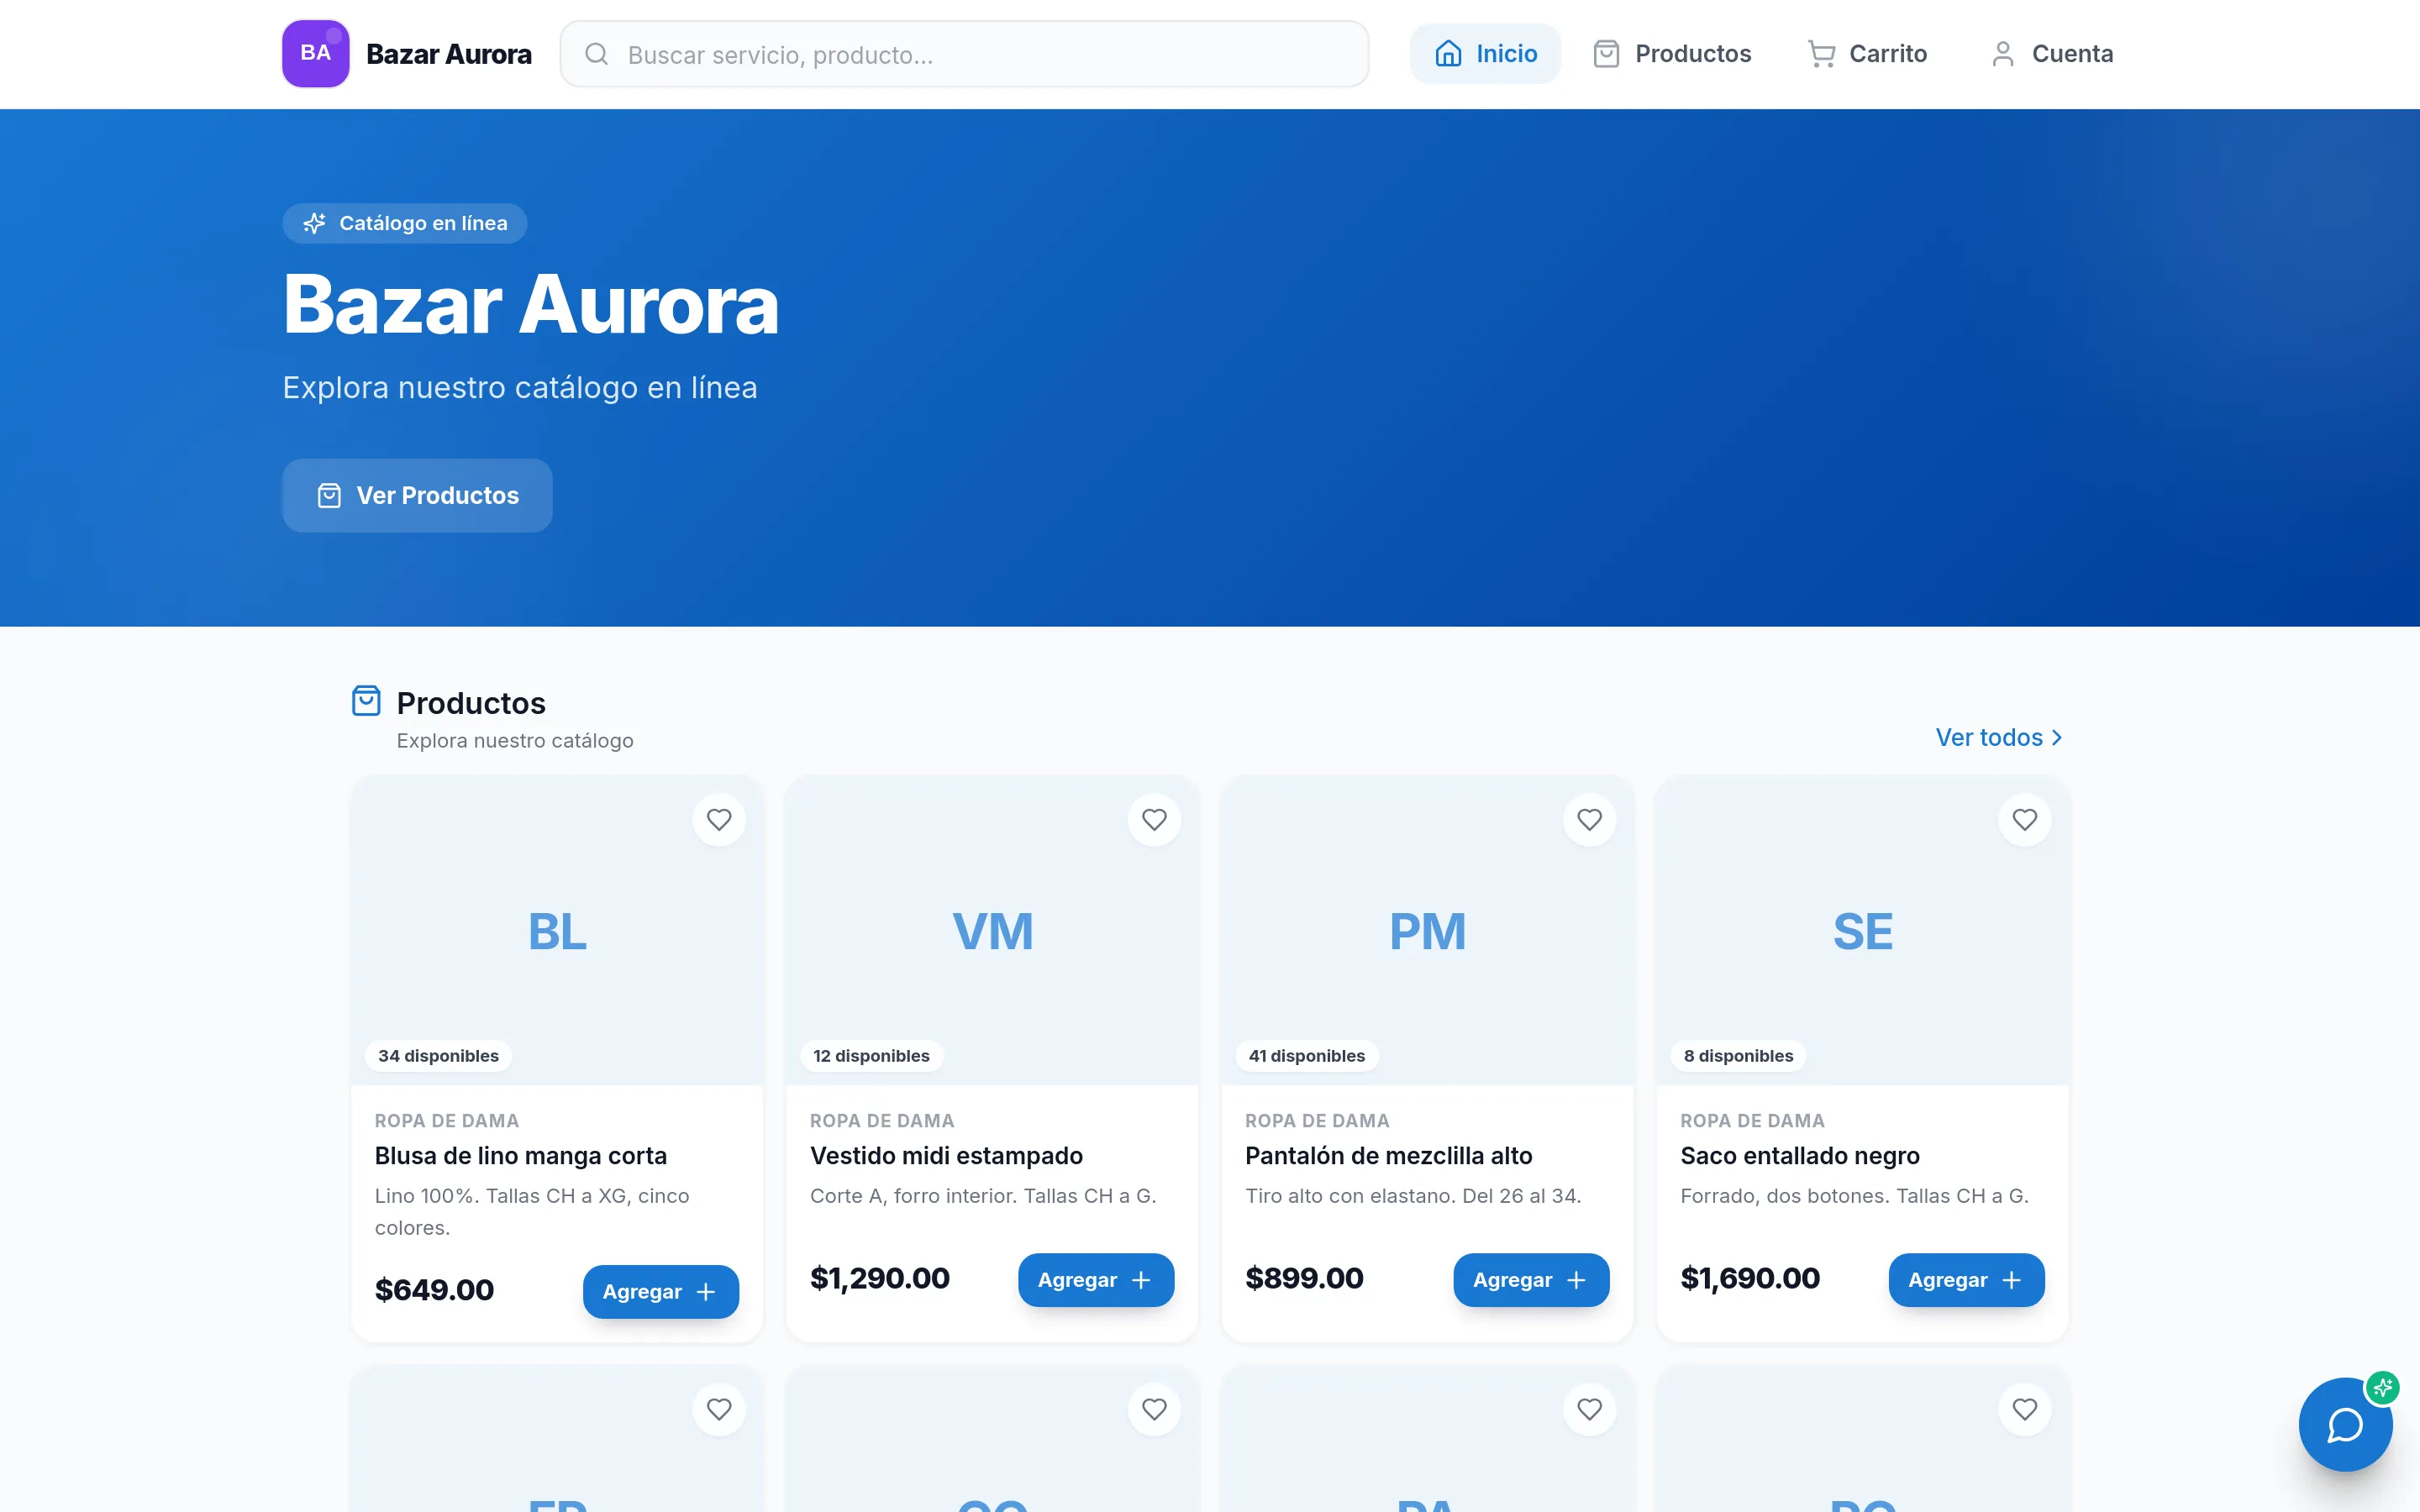
Task: Click the Blusa de lino manga corta title
Action: click(521, 1156)
